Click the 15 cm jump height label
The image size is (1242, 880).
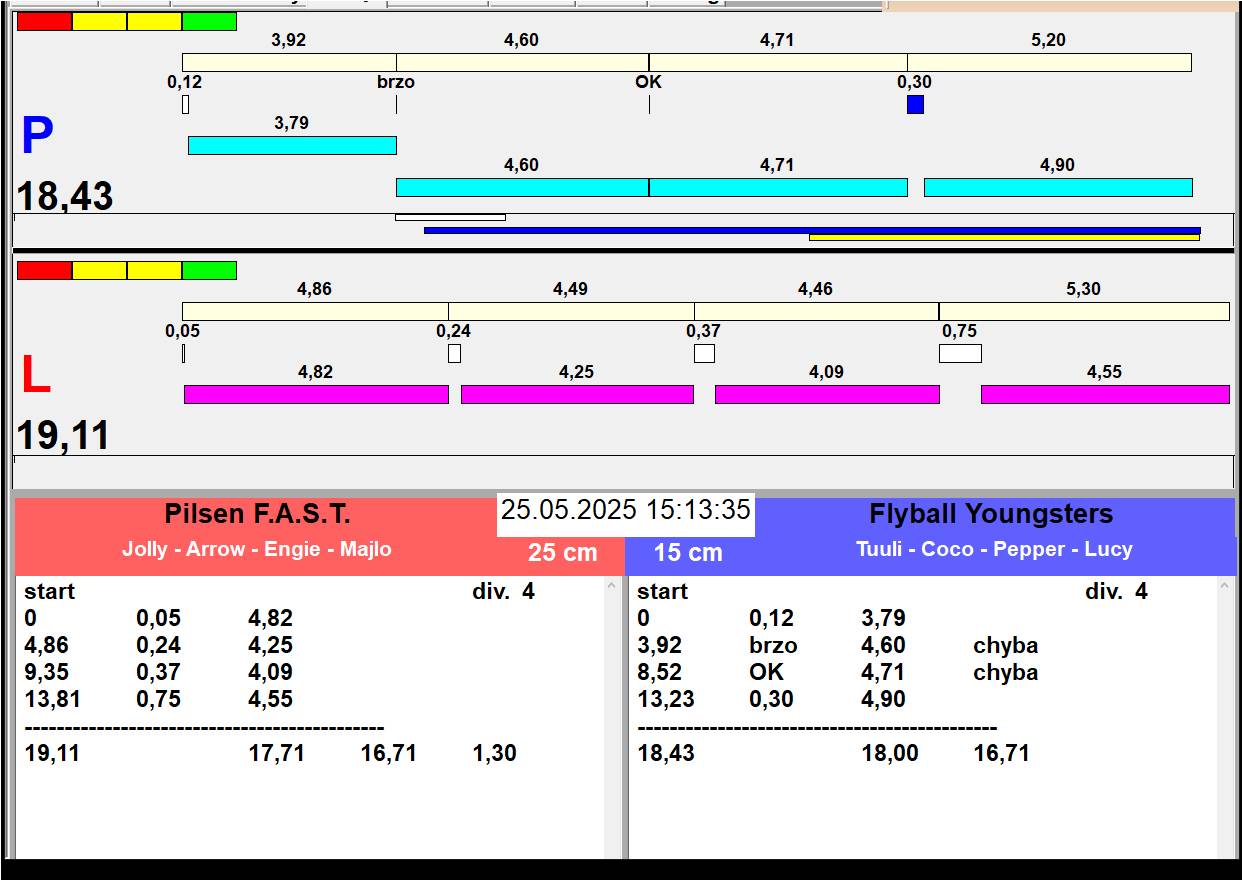point(688,553)
